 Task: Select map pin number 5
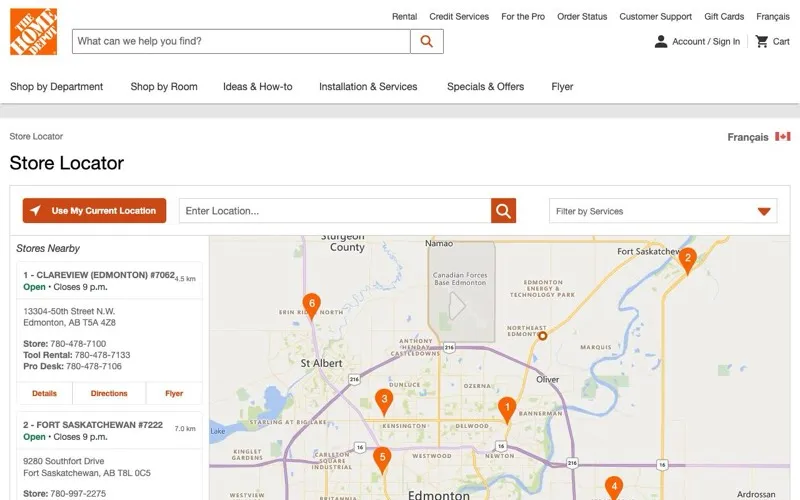pos(382,460)
